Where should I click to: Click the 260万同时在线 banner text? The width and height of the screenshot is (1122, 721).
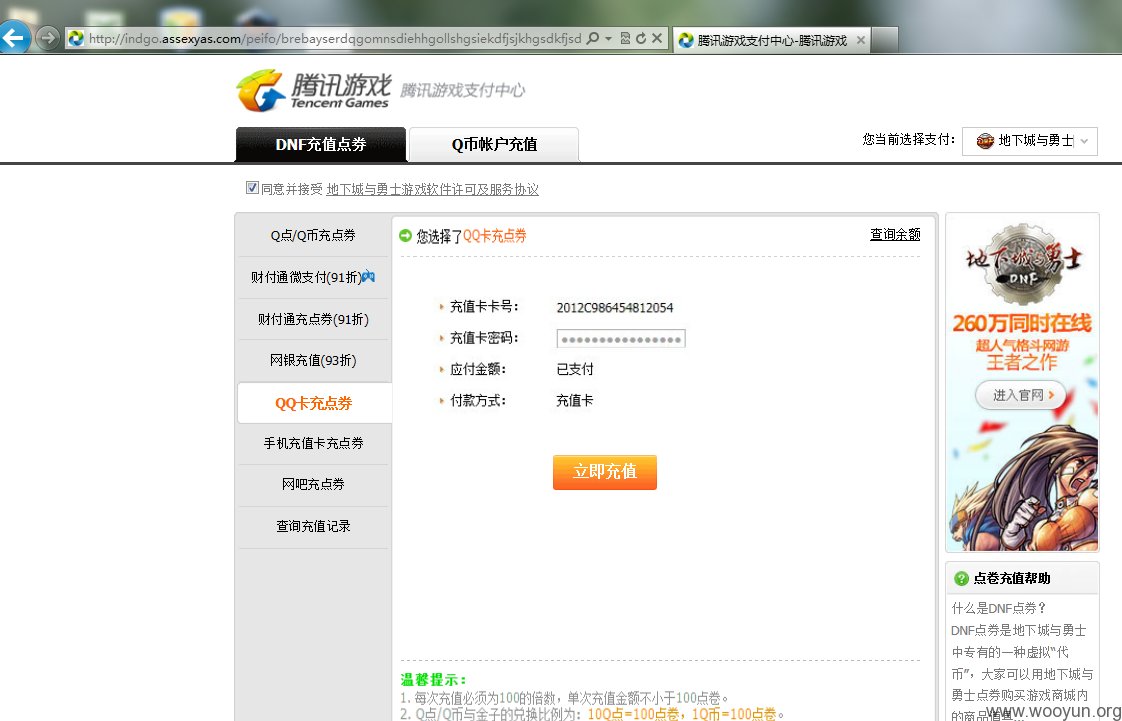[1022, 323]
